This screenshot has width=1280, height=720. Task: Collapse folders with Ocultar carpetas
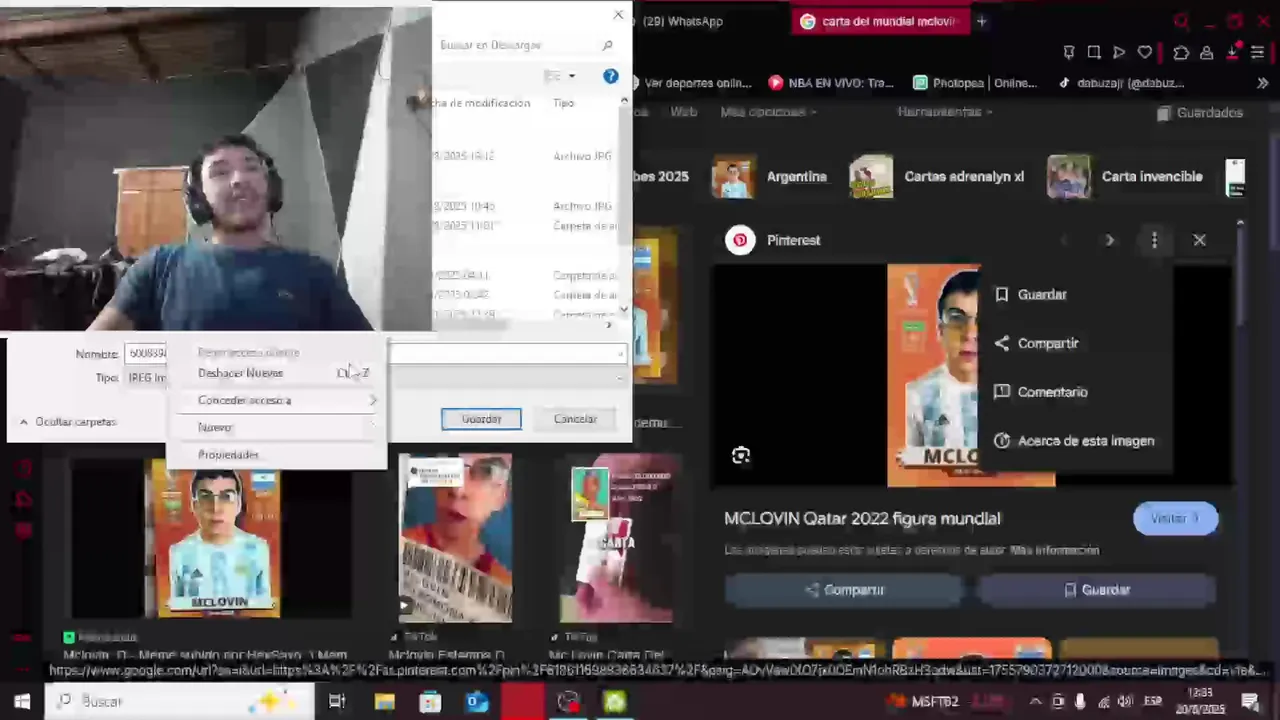[x=67, y=422]
